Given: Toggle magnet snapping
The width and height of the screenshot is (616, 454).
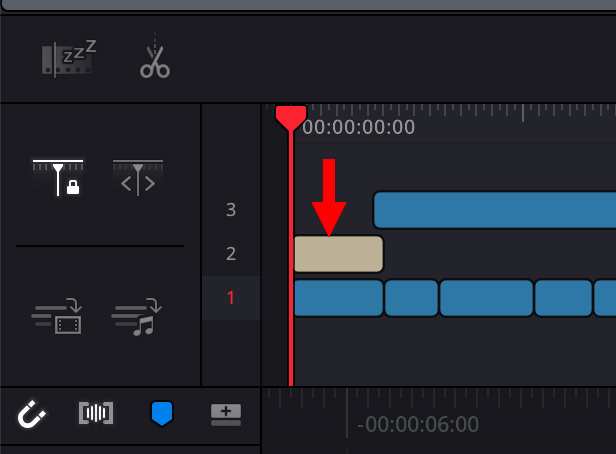Looking at the screenshot, I should (x=33, y=412).
